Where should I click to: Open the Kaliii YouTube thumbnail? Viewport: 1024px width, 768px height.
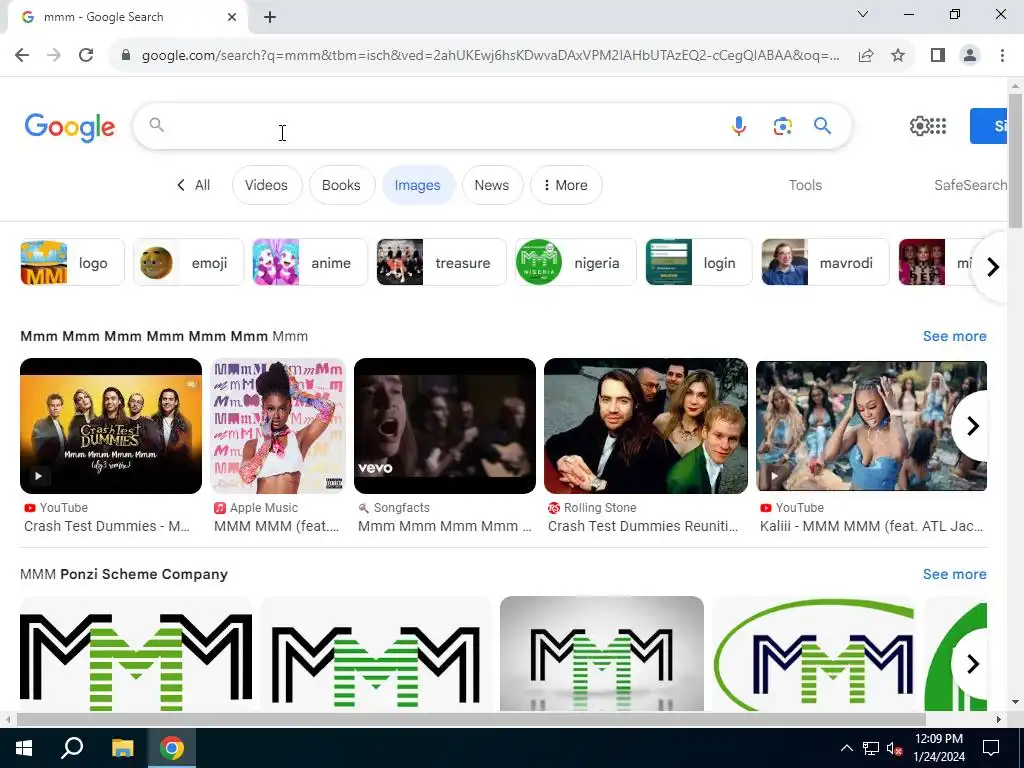871,426
